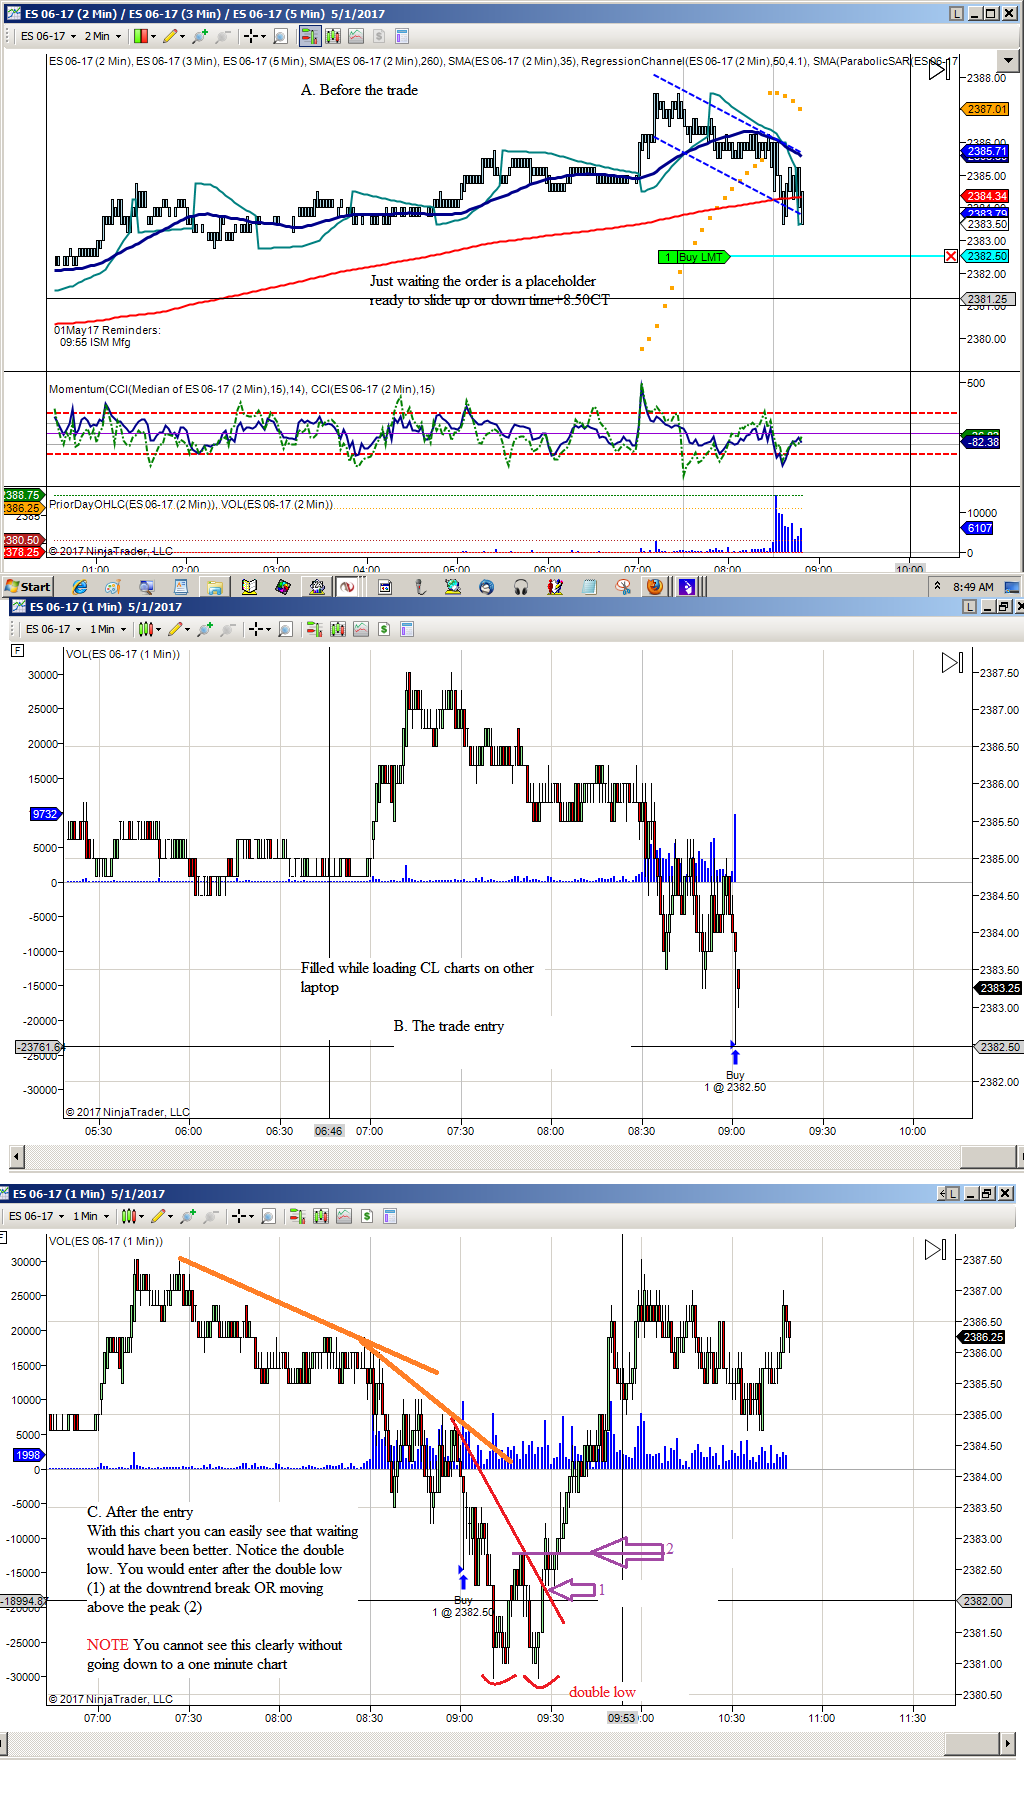Open the headphones icon in the taskbar
Screen dimensions: 1024x1816
pos(521,587)
